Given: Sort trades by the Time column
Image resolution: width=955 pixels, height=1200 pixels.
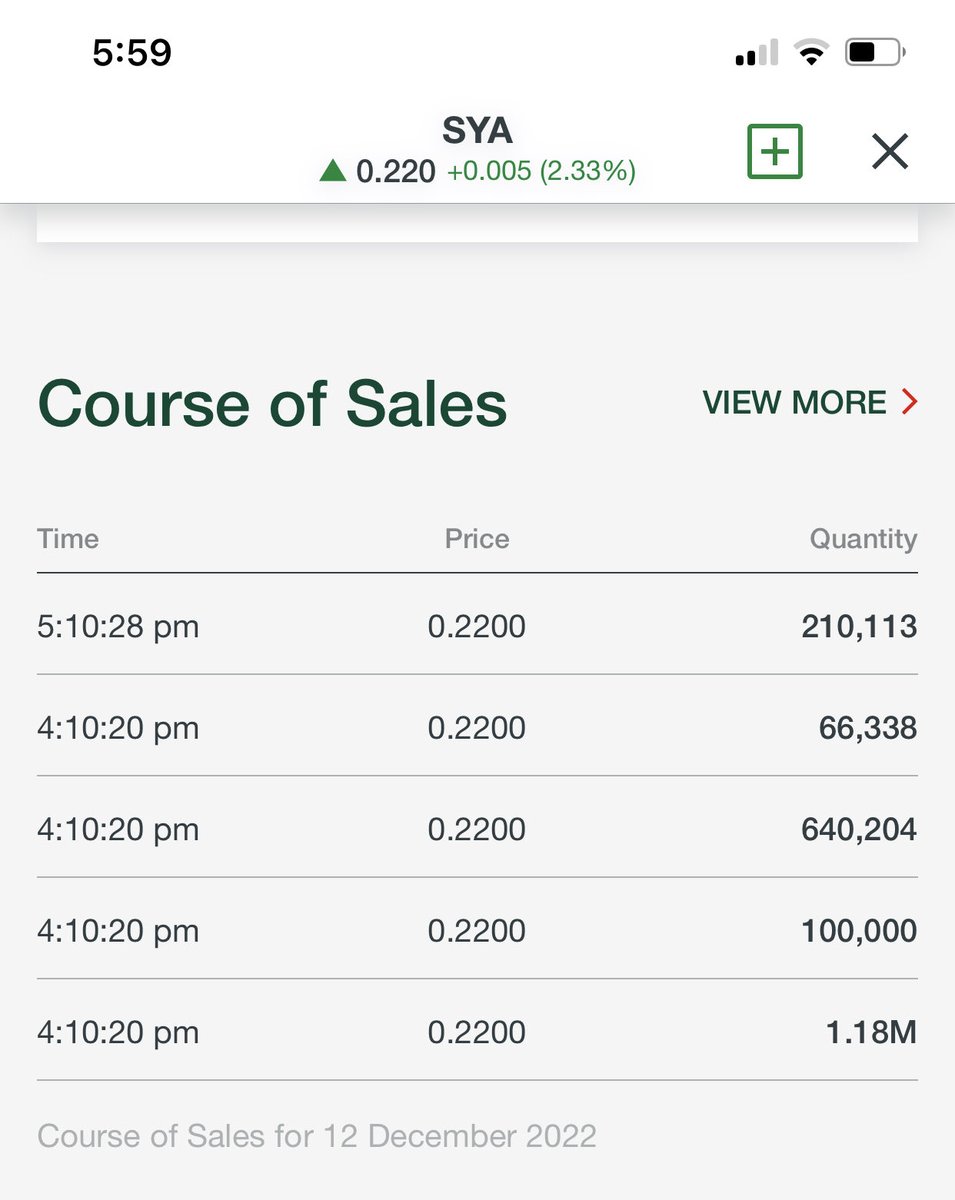Looking at the screenshot, I should [x=67, y=539].
